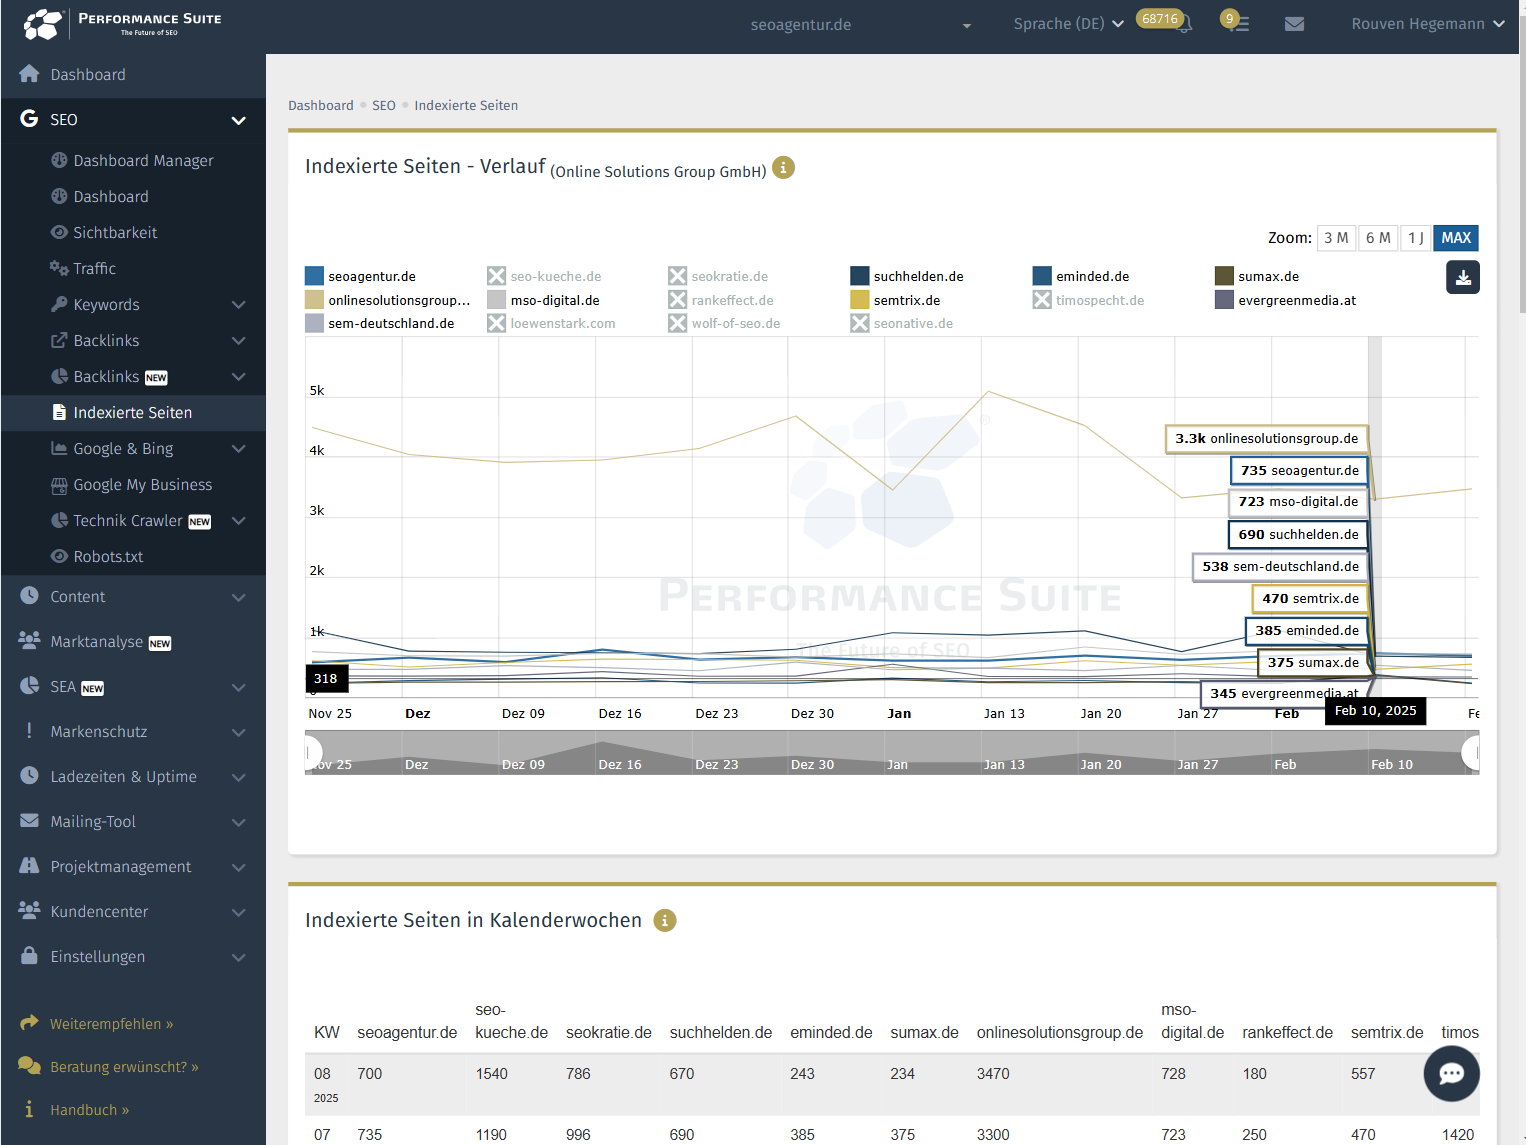The height and width of the screenshot is (1145, 1526).
Task: Open Rouven Hegemann user menu
Action: pos(1428,24)
